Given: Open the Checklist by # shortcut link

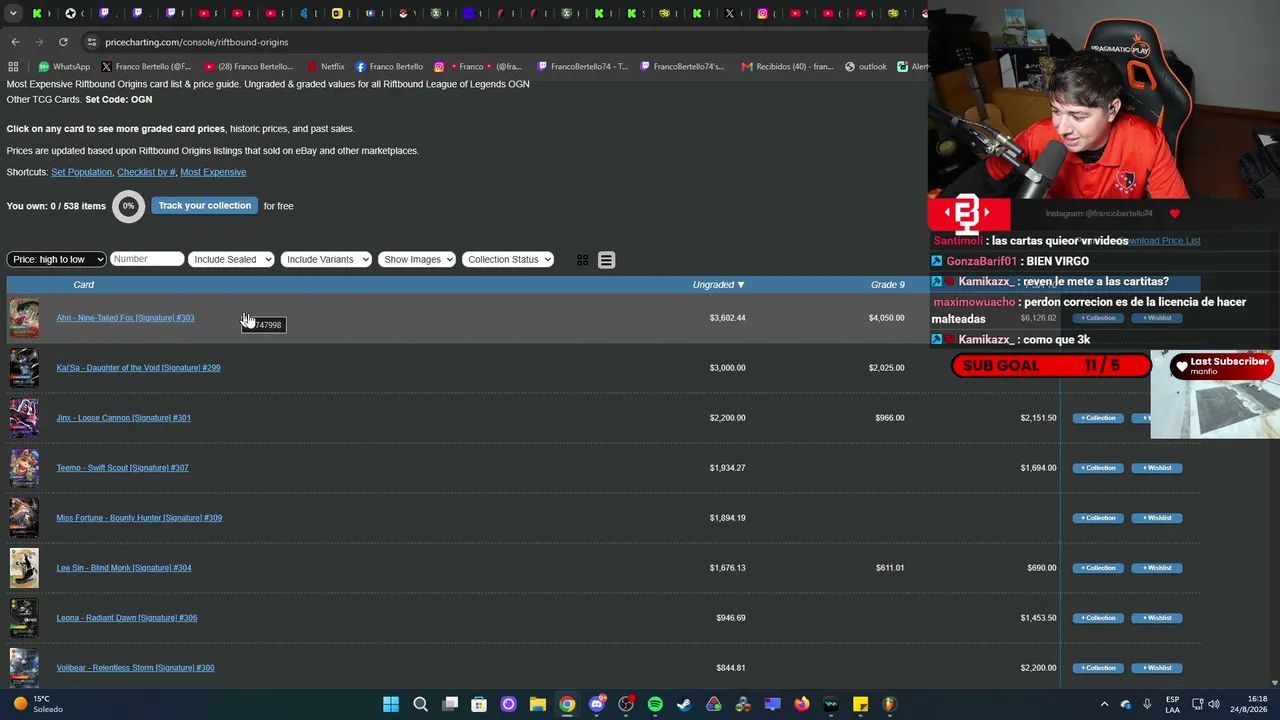Looking at the screenshot, I should (146, 172).
